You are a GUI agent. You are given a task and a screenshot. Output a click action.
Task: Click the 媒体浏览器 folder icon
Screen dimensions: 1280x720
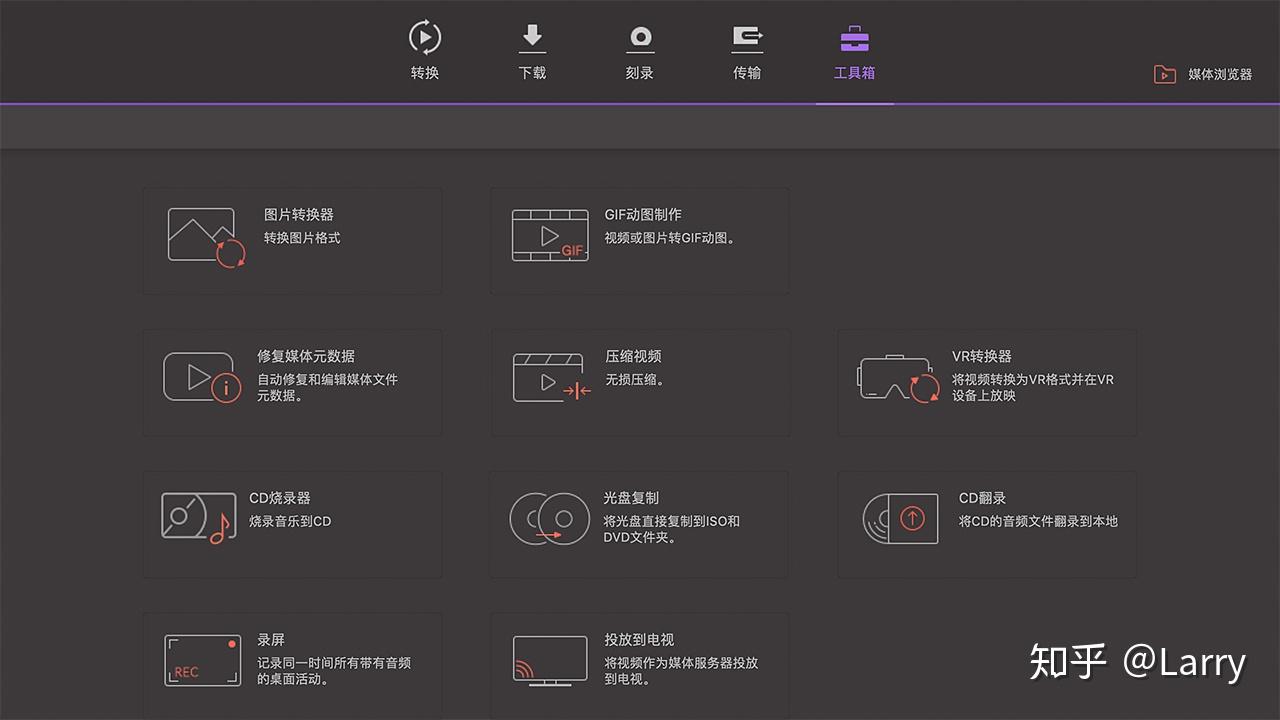point(1165,75)
